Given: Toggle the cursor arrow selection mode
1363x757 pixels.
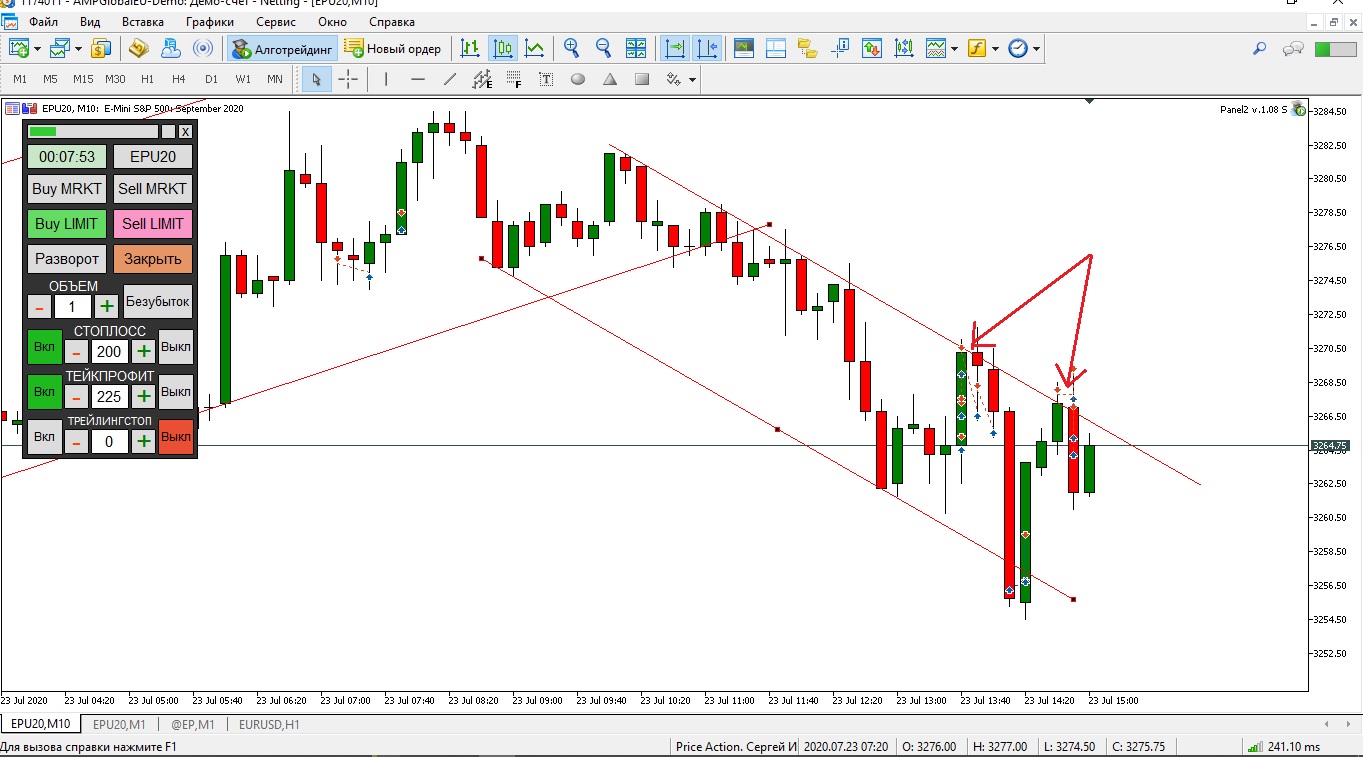Looking at the screenshot, I should pos(316,79).
